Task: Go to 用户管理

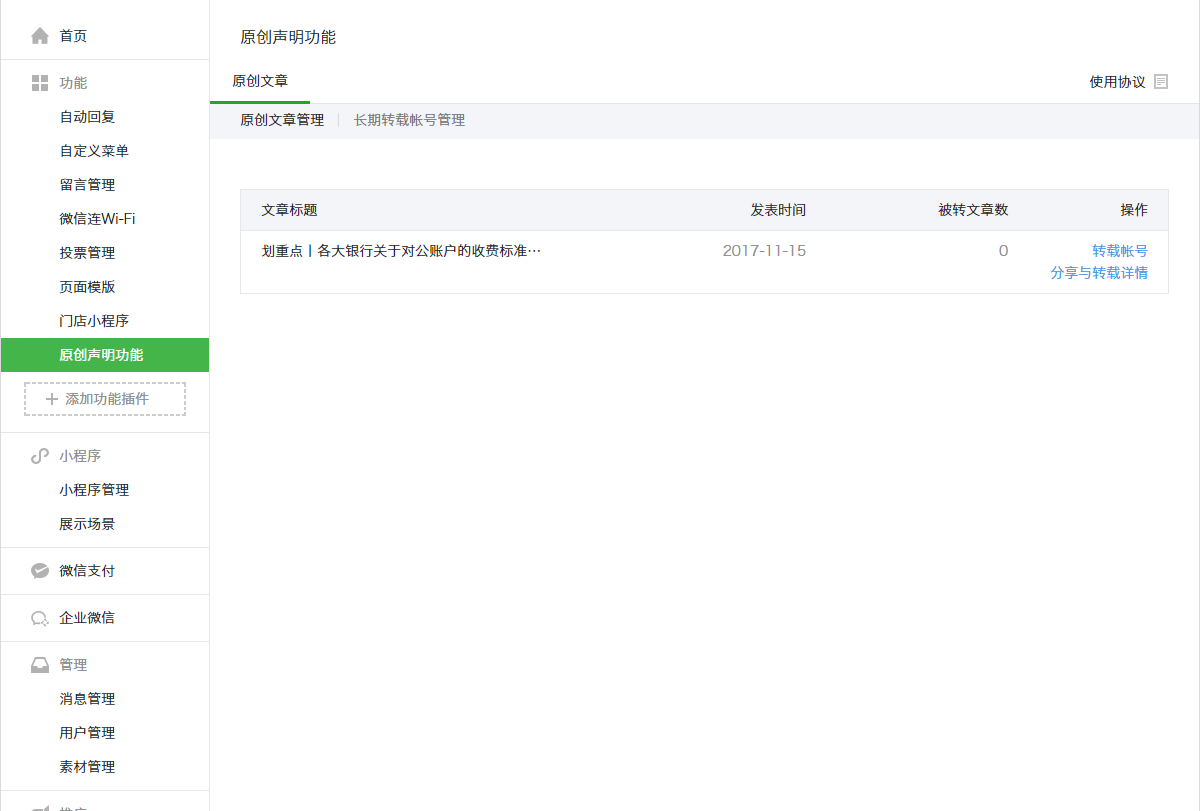Action: 87,733
